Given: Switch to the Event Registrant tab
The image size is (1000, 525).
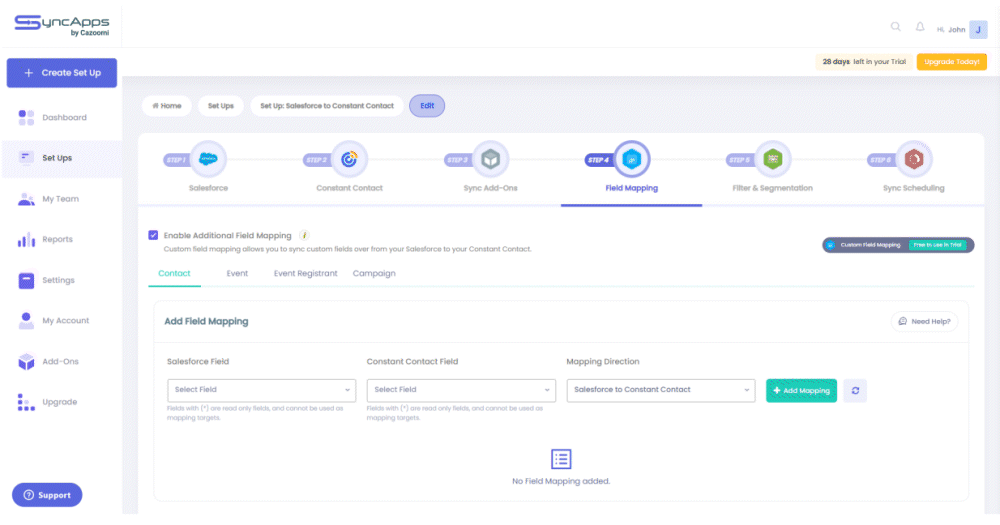Looking at the screenshot, I should point(305,274).
